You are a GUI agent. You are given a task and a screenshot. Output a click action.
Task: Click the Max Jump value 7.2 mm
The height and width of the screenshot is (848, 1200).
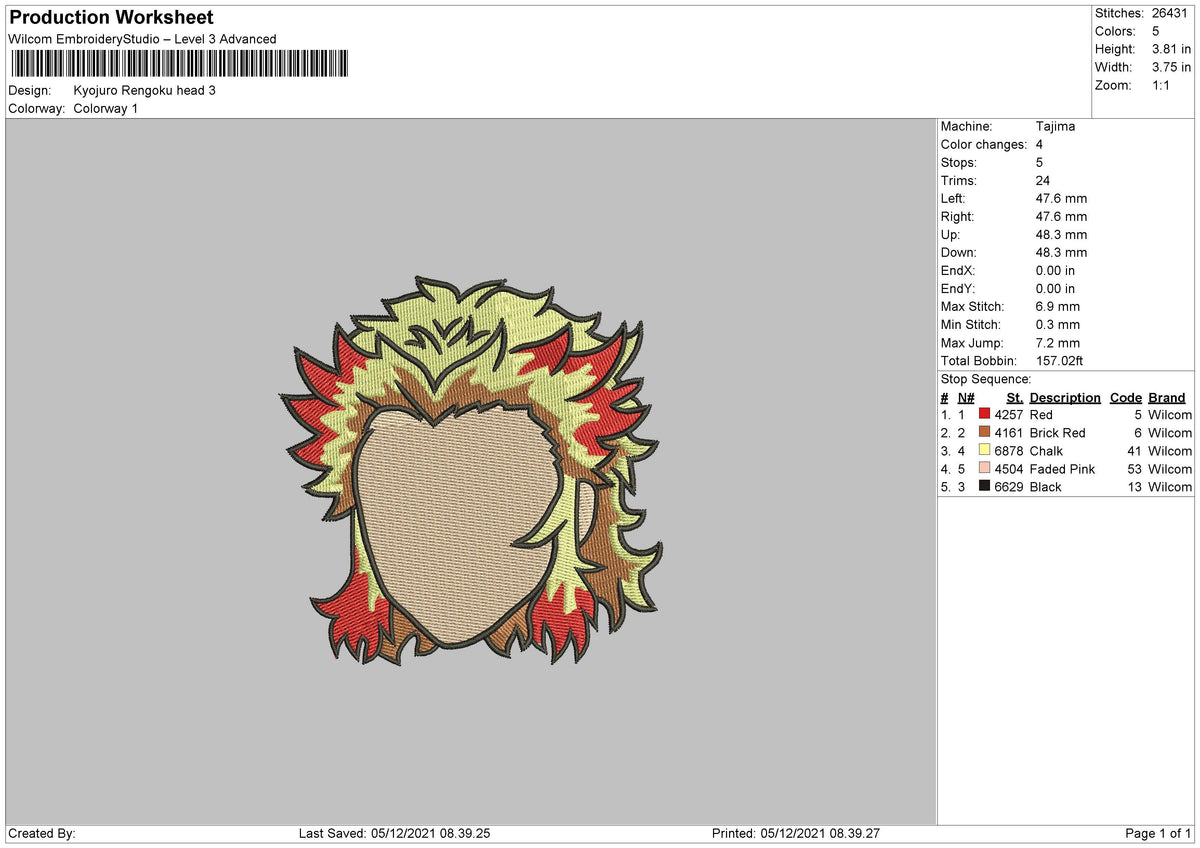[x=1059, y=342]
